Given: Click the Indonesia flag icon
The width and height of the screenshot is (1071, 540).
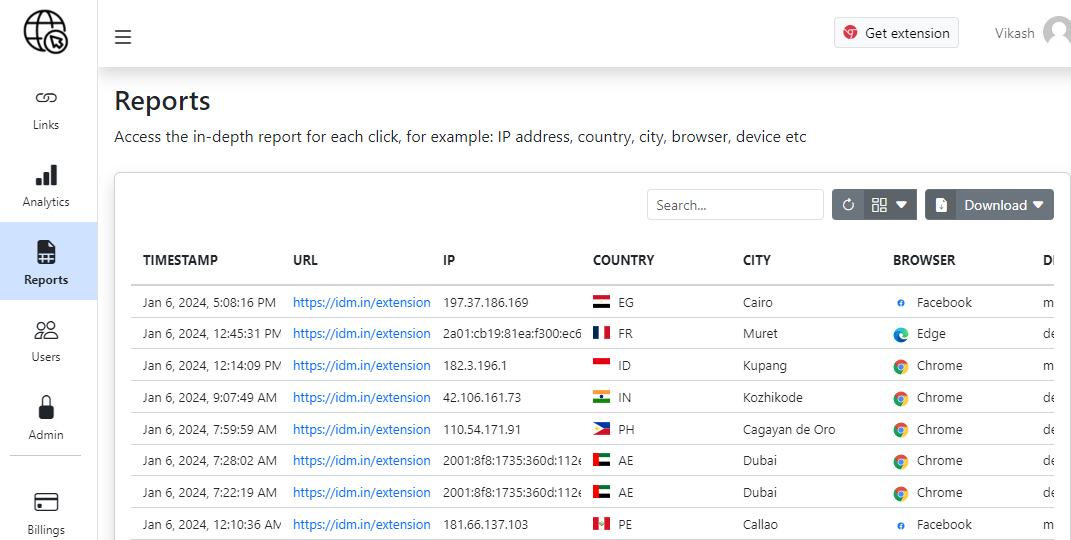Looking at the screenshot, I should 601,363.
